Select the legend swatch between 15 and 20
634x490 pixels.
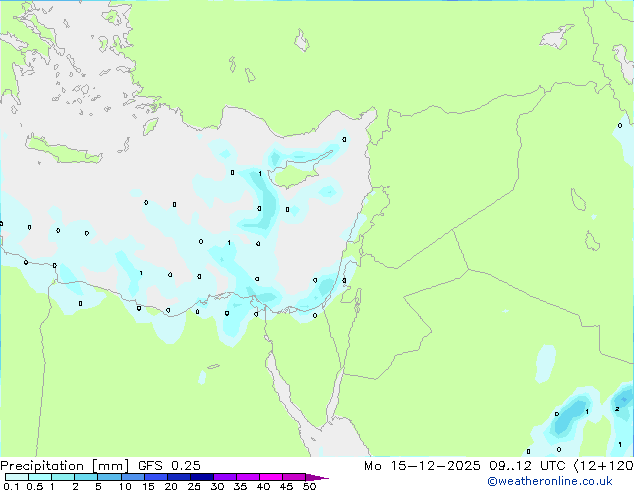(156, 477)
